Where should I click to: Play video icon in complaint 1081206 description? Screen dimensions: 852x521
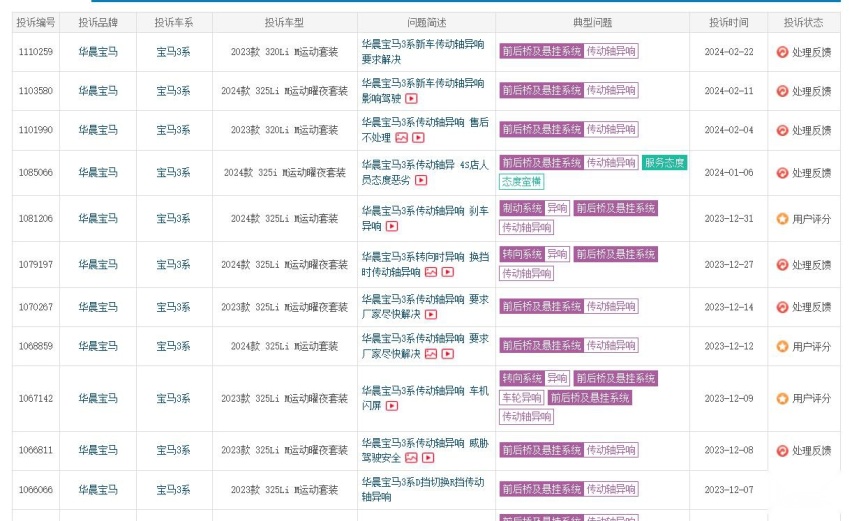[392, 226]
